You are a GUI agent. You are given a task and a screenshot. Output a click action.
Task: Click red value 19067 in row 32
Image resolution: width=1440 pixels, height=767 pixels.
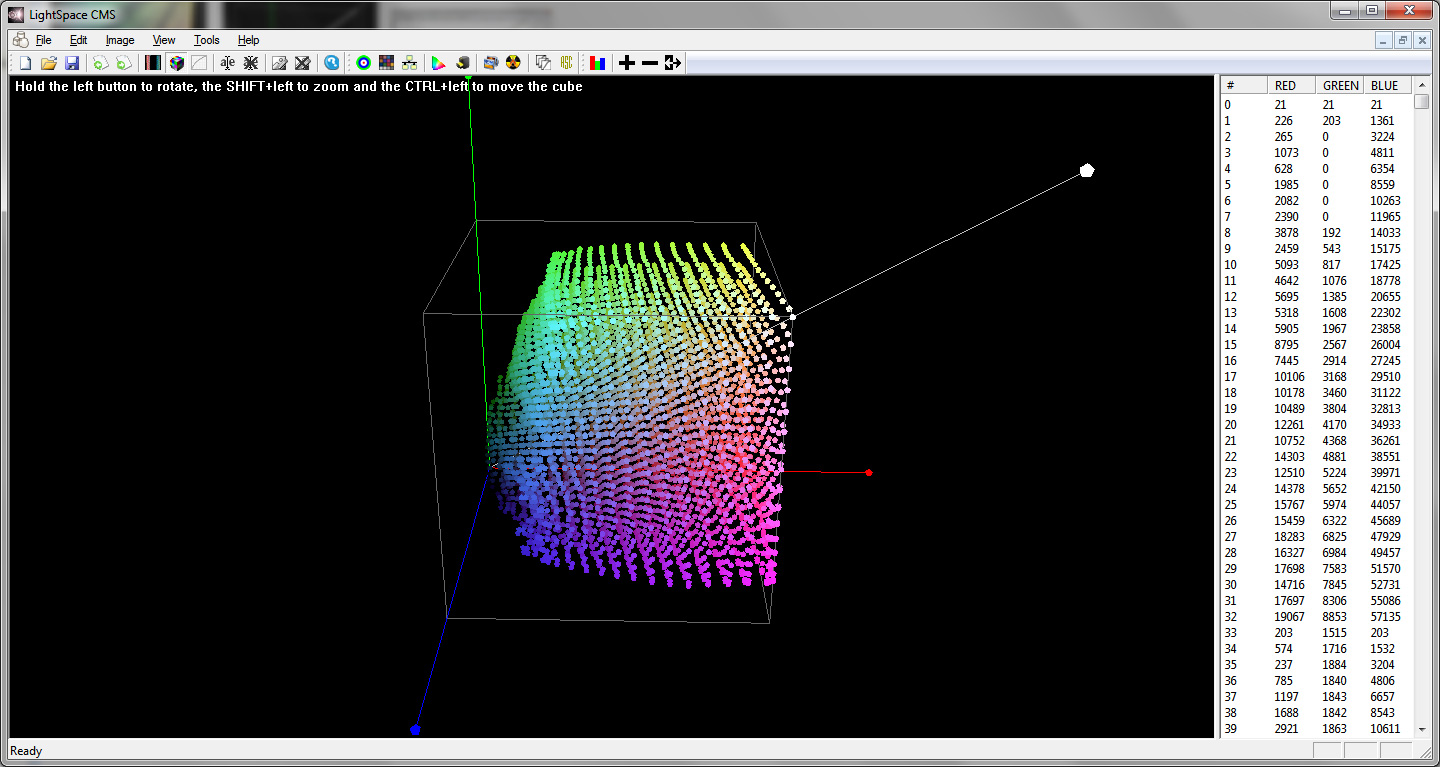click(1290, 617)
